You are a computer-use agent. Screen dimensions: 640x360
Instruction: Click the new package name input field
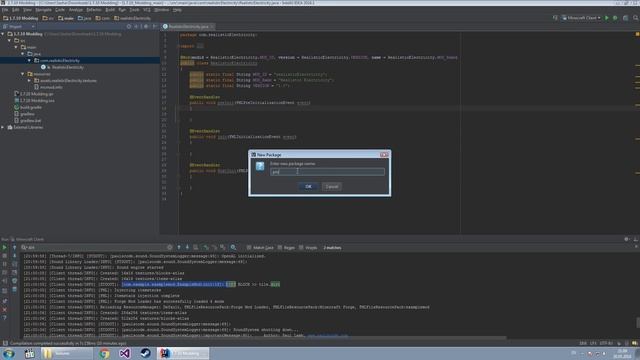(x=327, y=172)
